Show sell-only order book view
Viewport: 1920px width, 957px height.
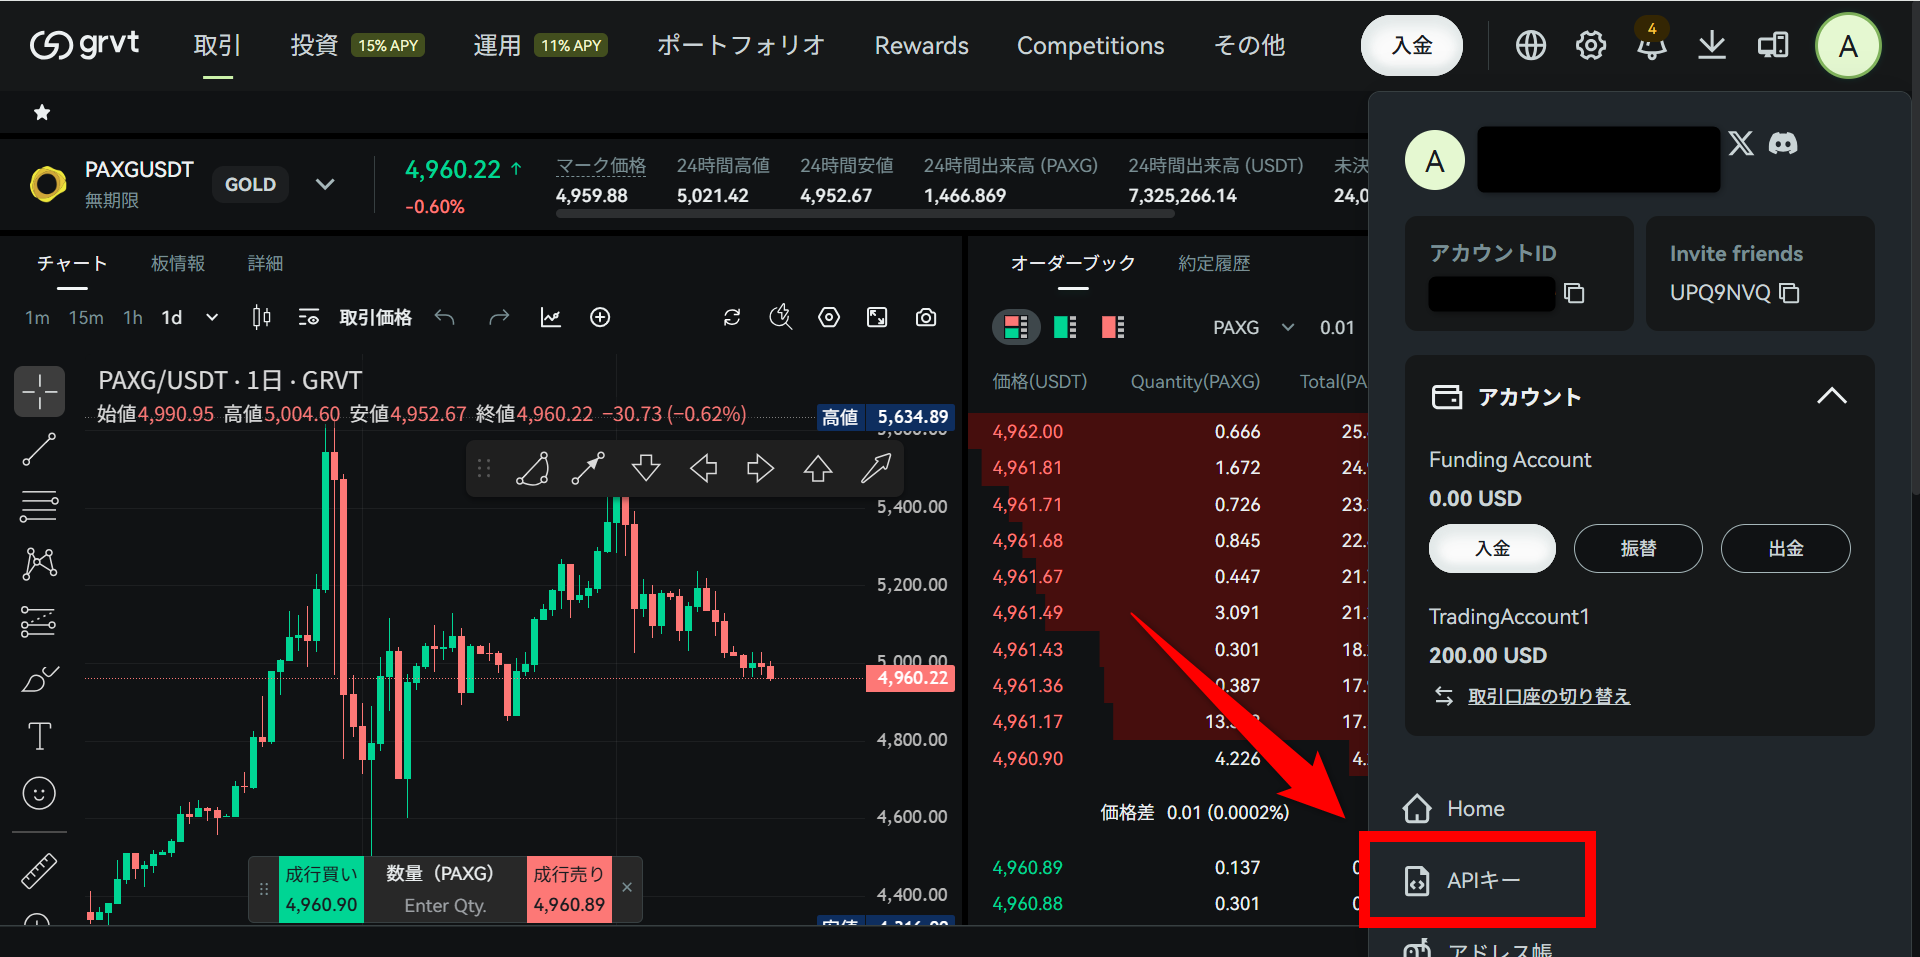[x=1113, y=327]
